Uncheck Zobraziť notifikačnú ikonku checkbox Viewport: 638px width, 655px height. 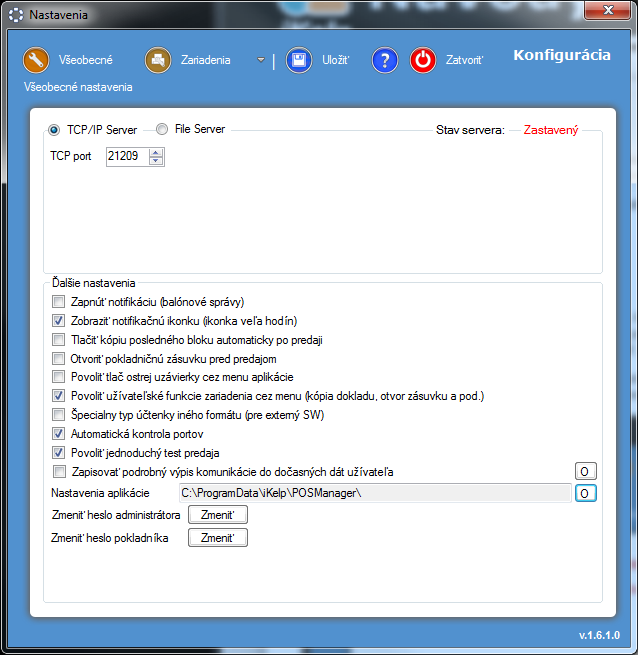tap(58, 320)
